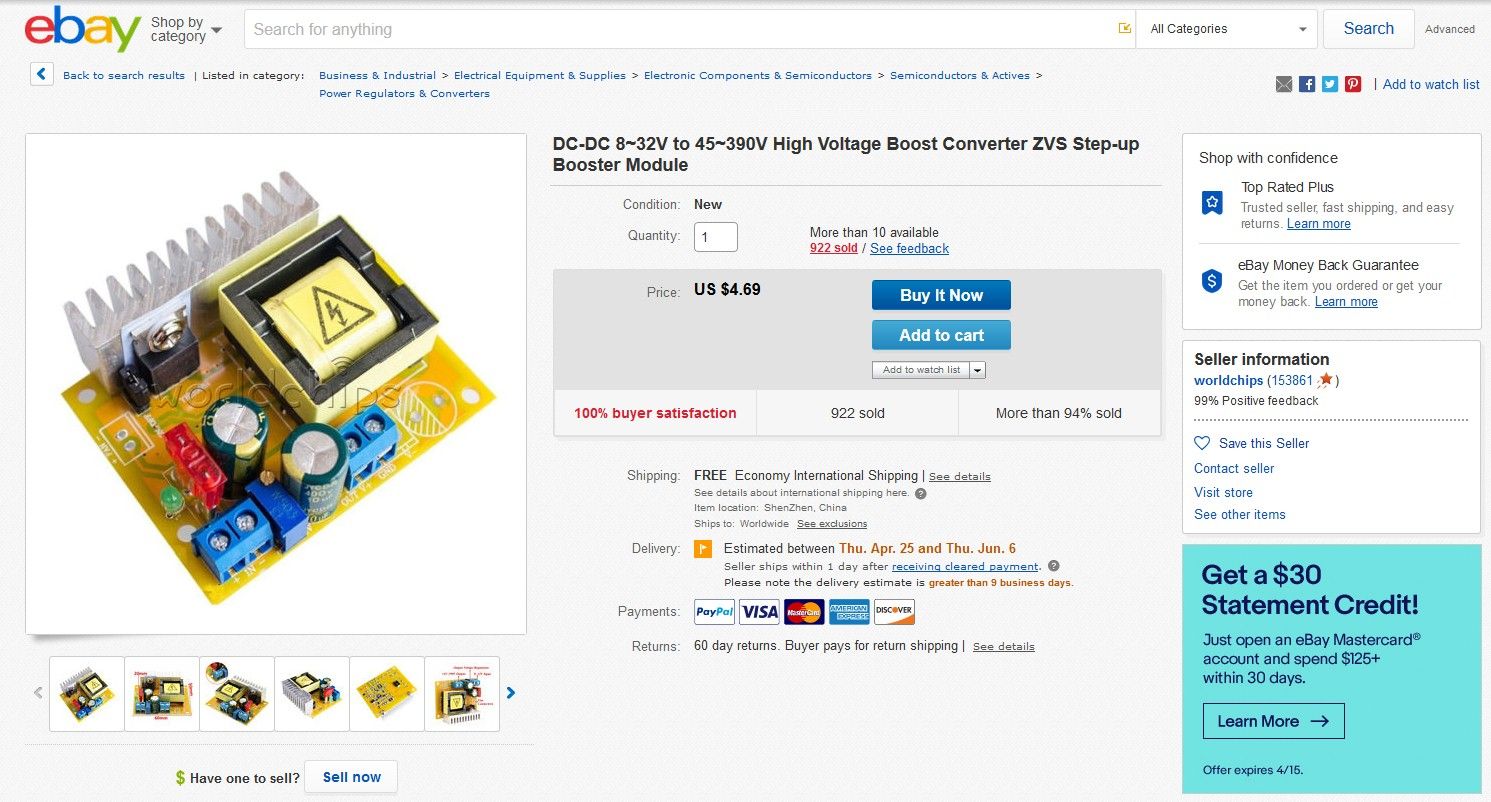
Task: Click the saved searches icon in search bar
Action: pyautogui.click(x=1125, y=29)
